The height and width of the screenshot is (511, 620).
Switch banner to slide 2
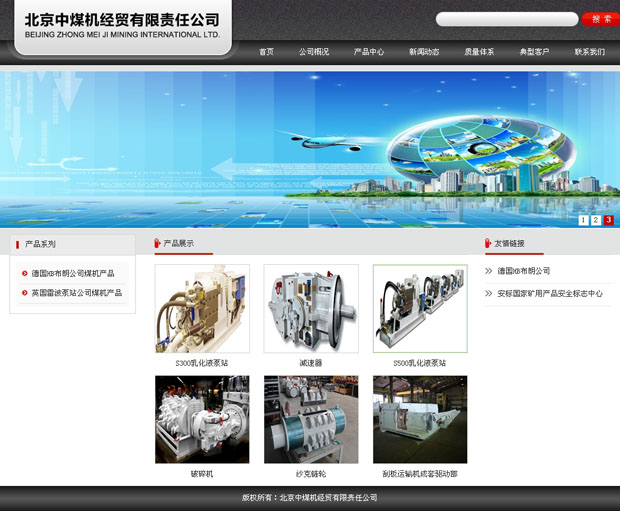tap(596, 220)
